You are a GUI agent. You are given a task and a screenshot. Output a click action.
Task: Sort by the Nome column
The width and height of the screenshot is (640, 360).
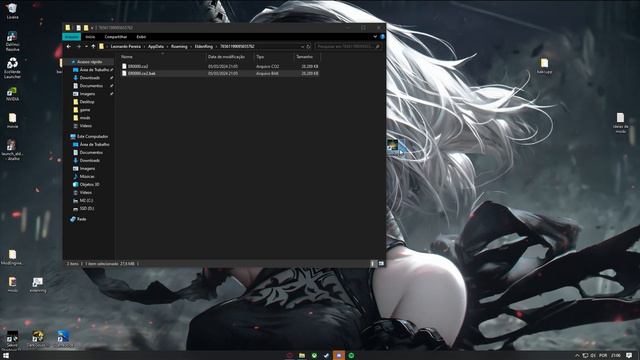(x=127, y=57)
